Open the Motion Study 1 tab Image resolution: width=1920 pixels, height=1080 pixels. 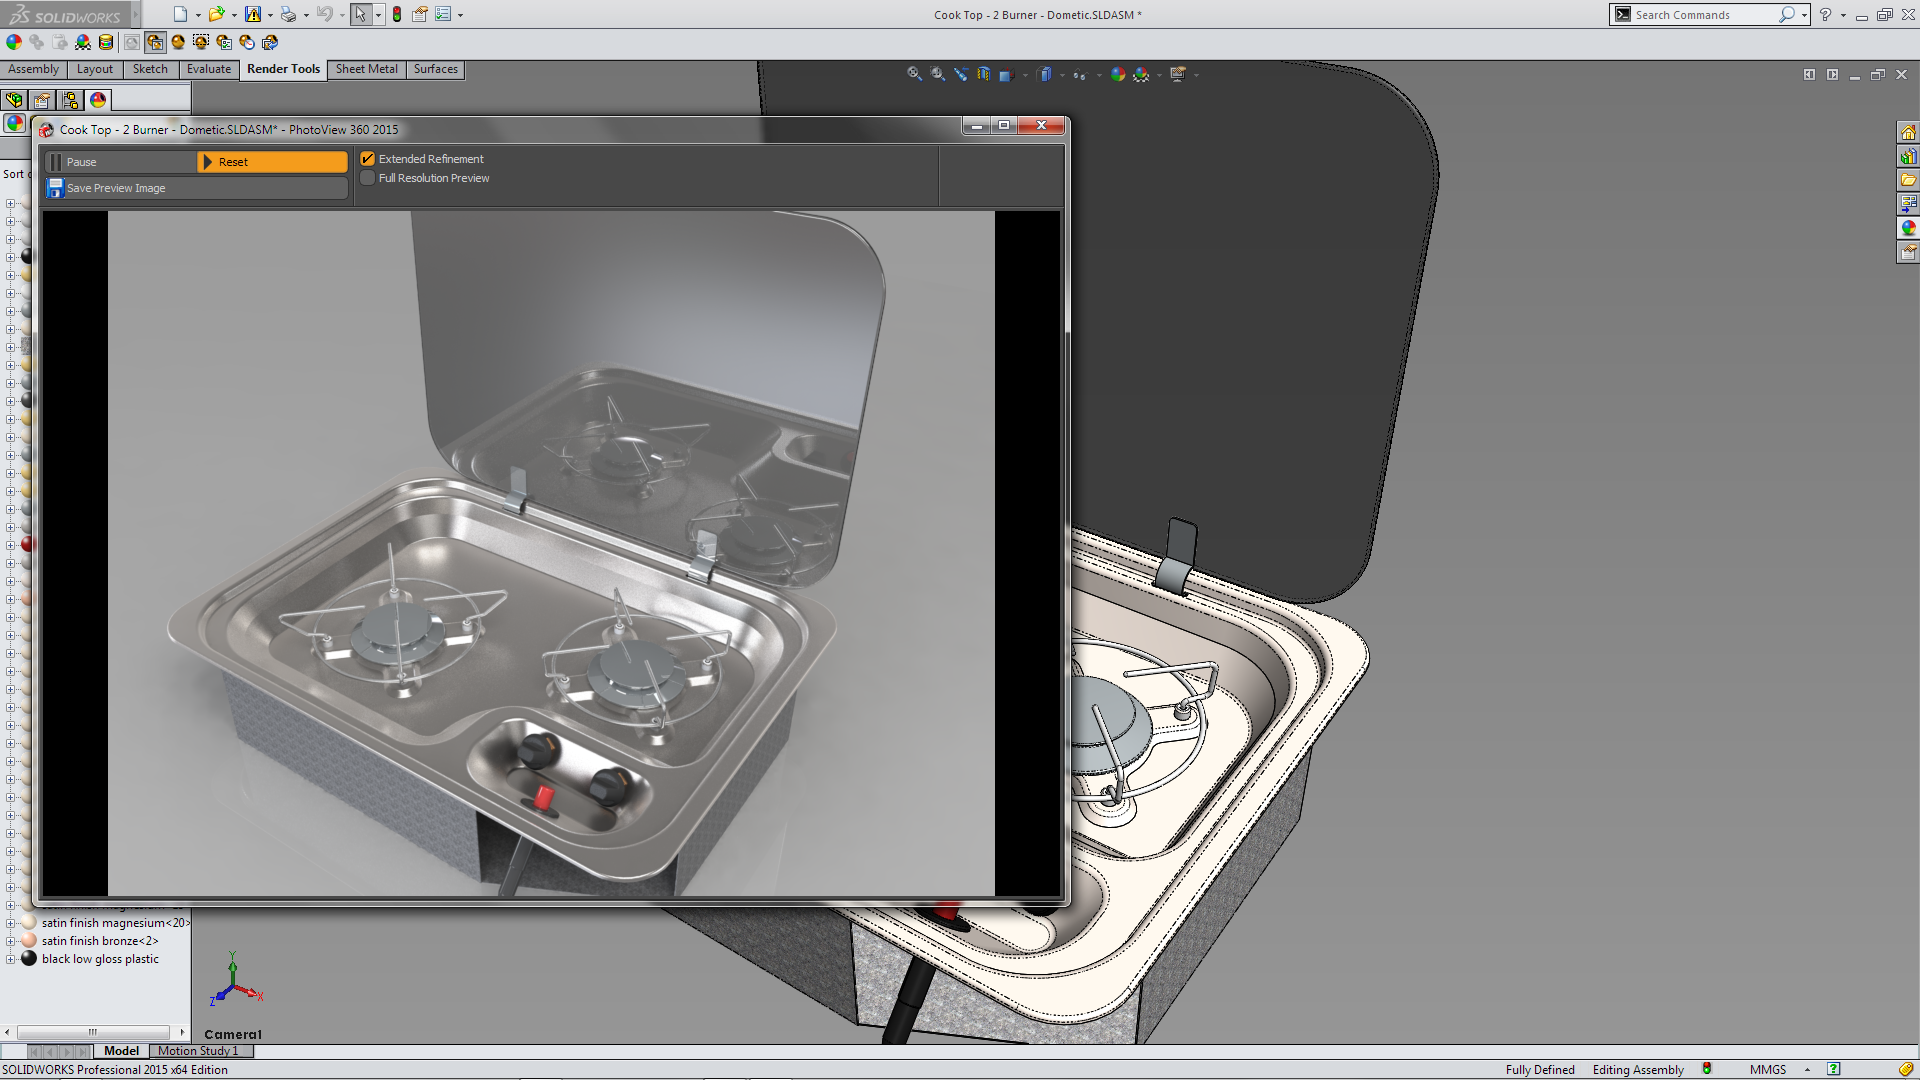click(x=198, y=1051)
